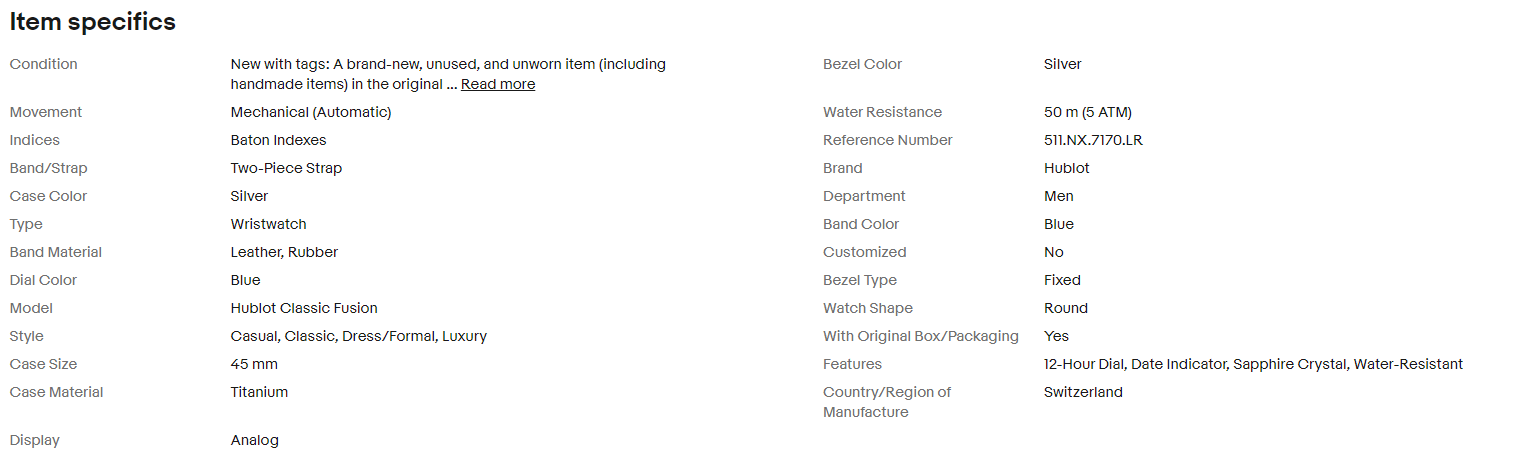Click the "Switzerland" manufacture country value
This screenshot has width=1517, height=460.
[x=1083, y=392]
